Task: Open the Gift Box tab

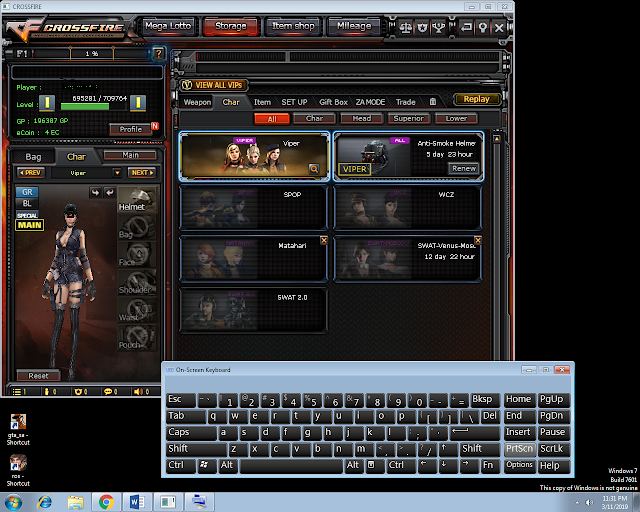Action: click(333, 102)
